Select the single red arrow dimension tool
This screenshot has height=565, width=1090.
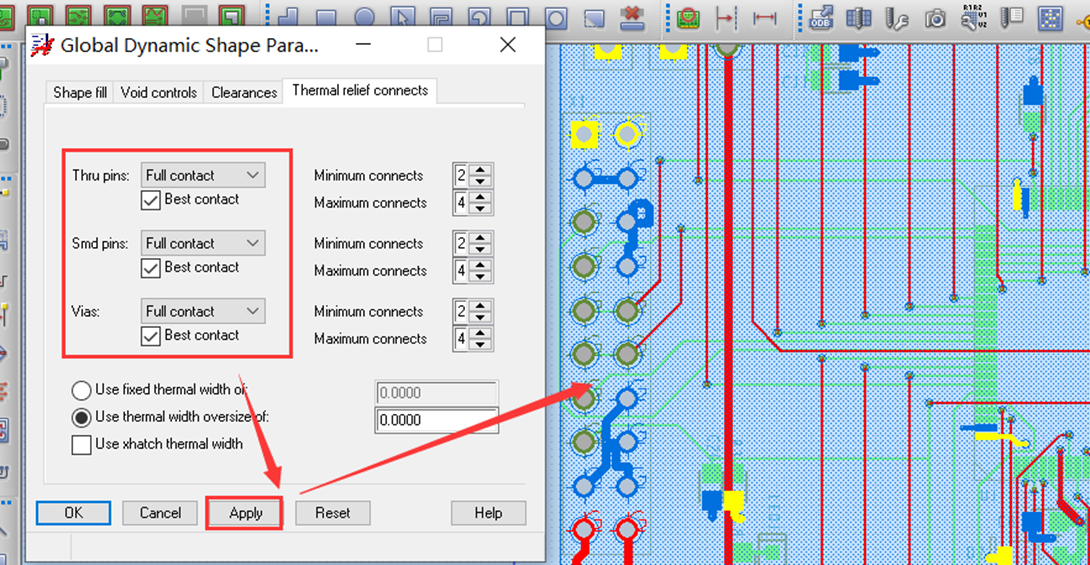[x=726, y=17]
